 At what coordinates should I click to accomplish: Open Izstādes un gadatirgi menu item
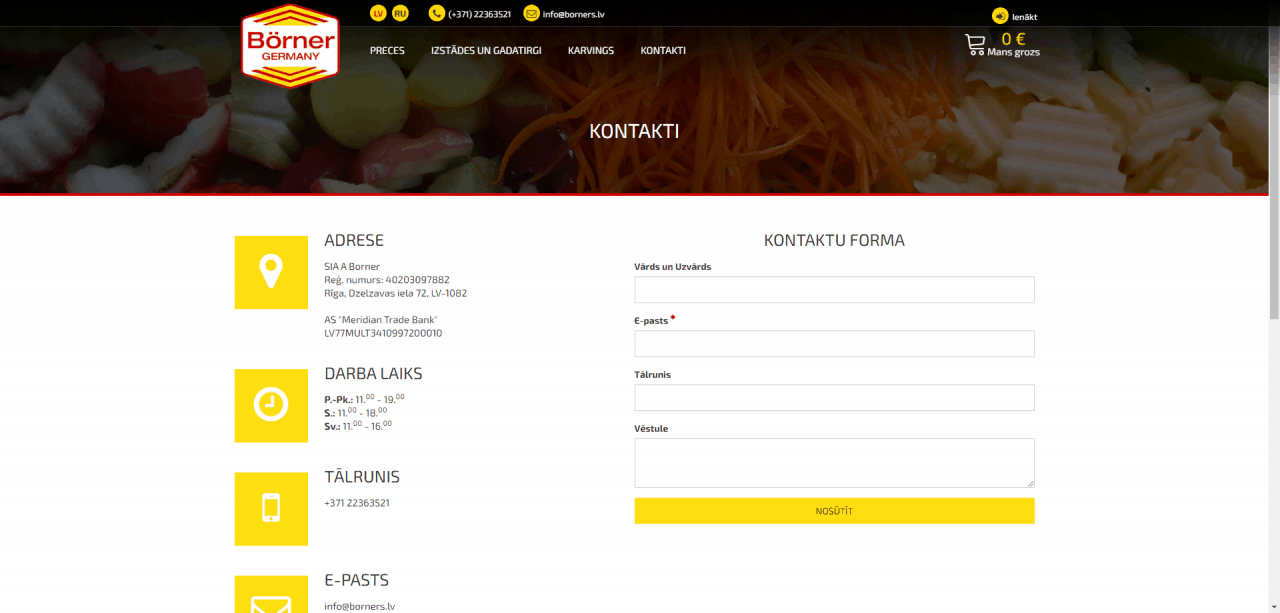click(486, 50)
